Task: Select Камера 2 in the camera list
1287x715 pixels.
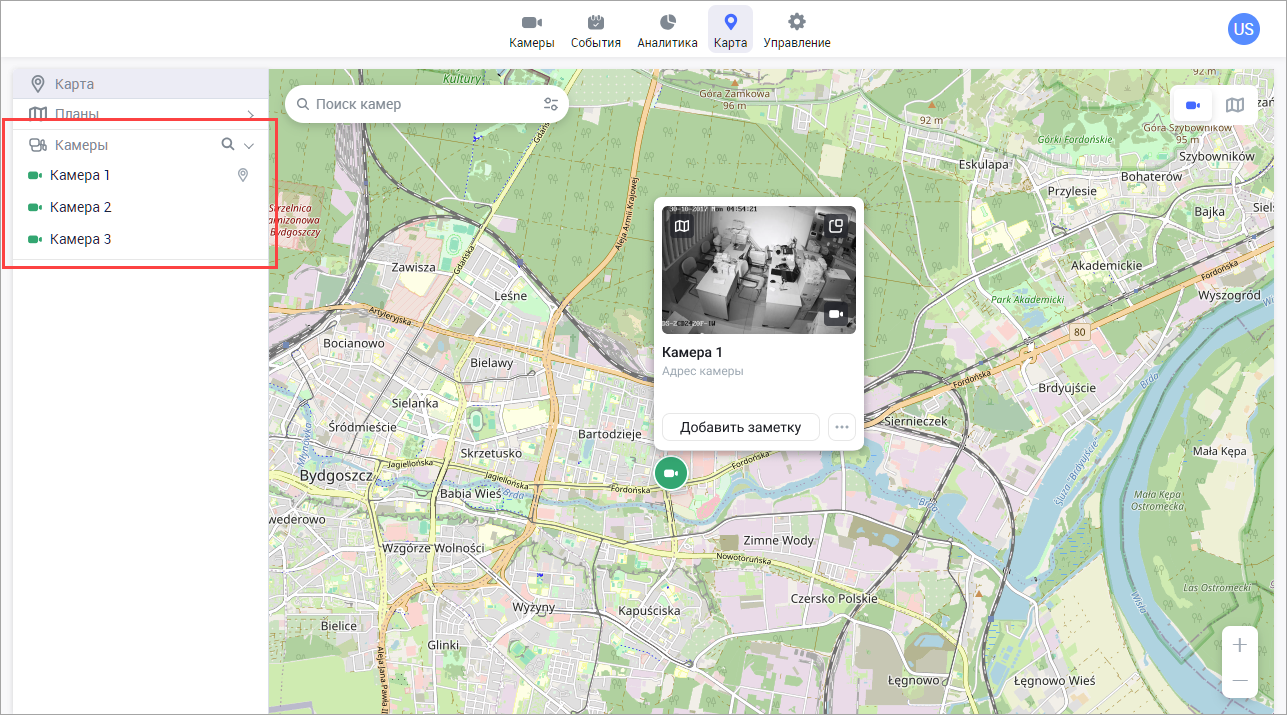Action: pyautogui.click(x=80, y=207)
